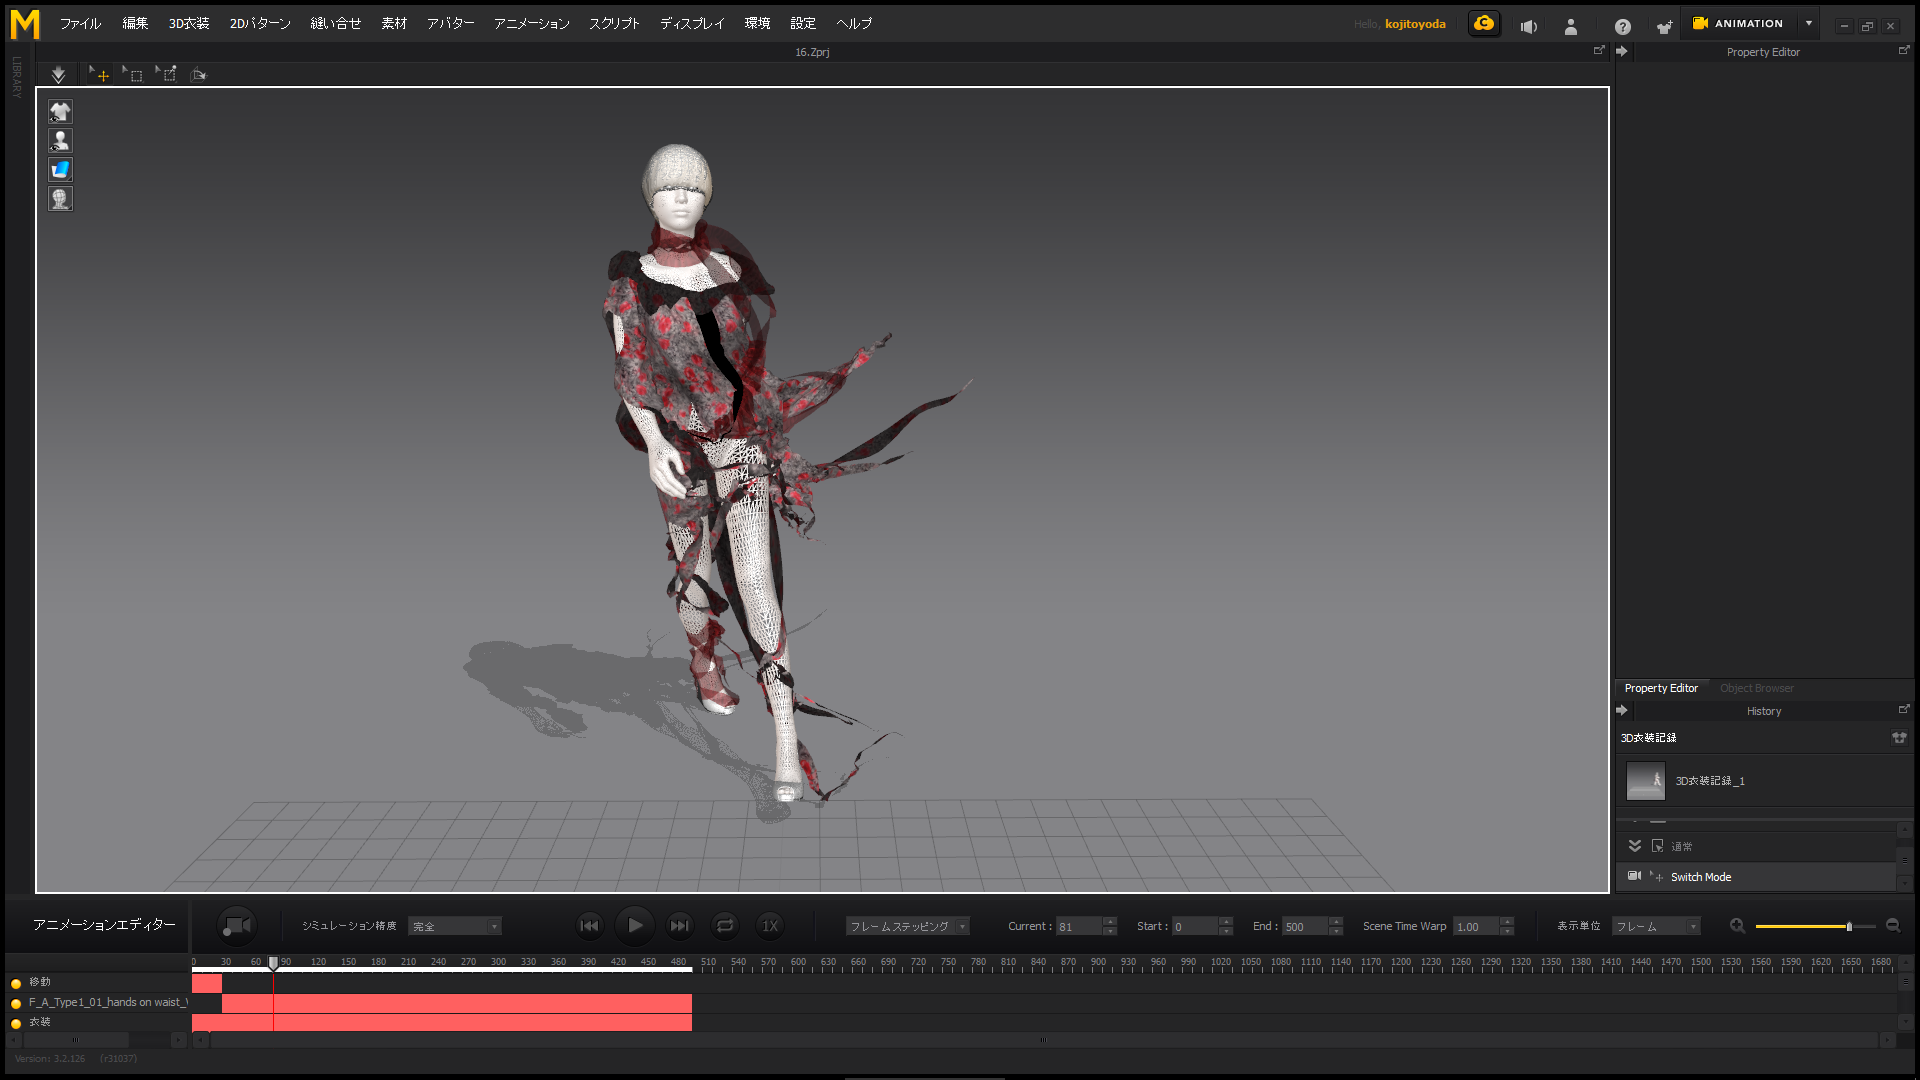The image size is (1920, 1080).
Task: Open the ANIMATION mode dropdown arrow
Action: click(x=1809, y=24)
